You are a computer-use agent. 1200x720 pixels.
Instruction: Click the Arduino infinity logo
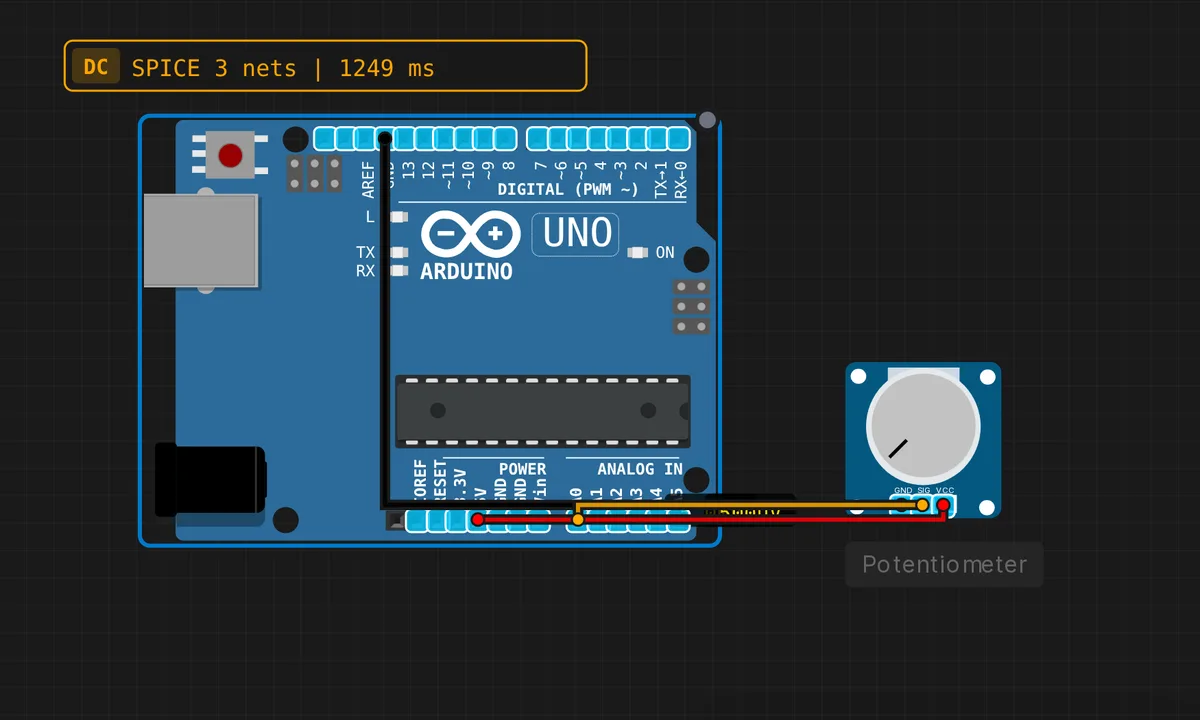pos(471,236)
